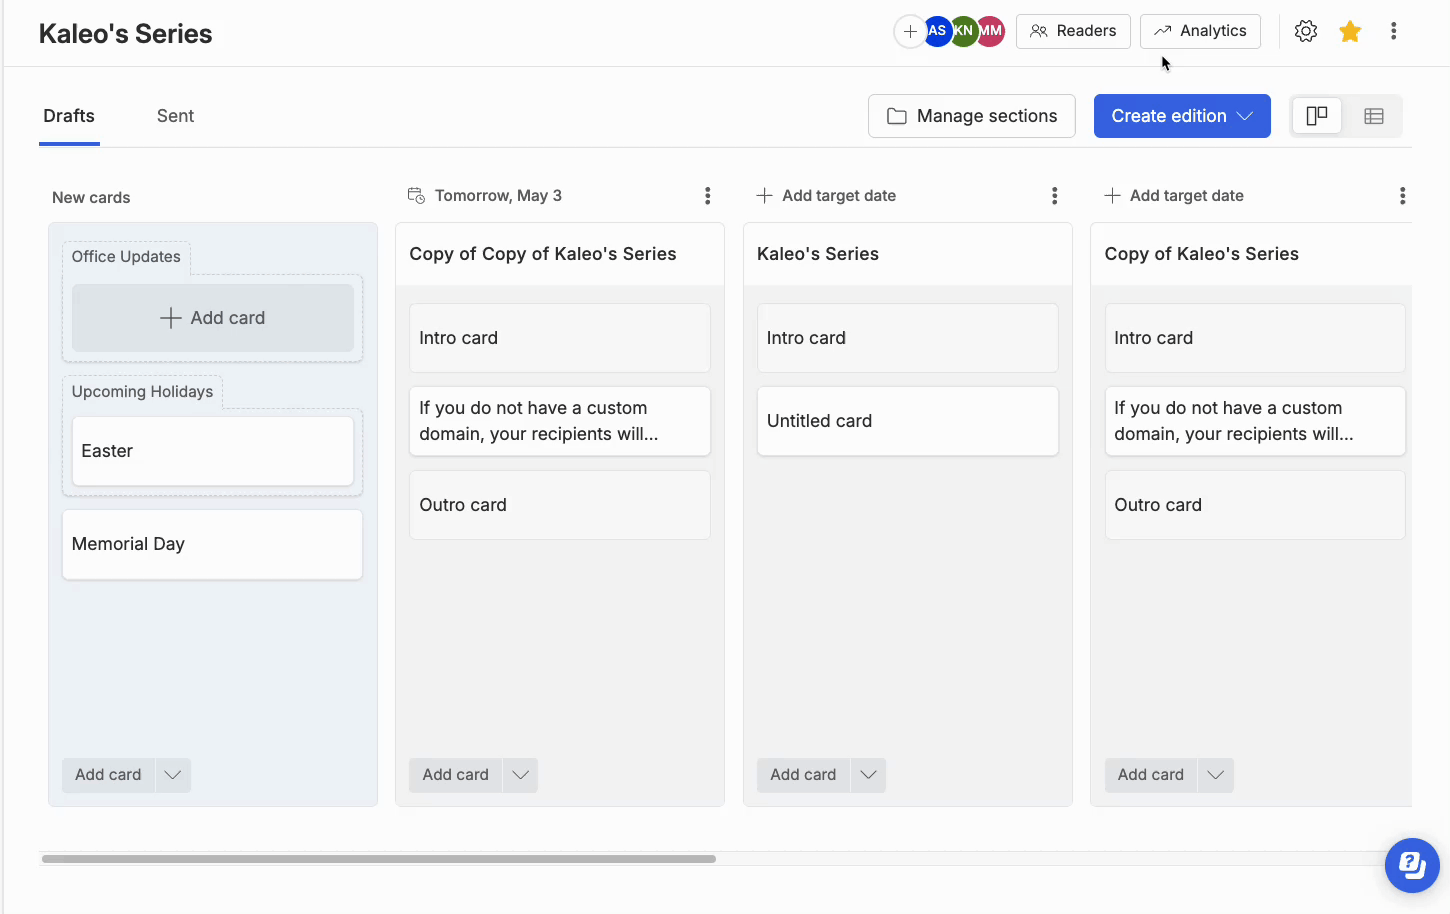Open Outro card in Copy of Copy of Kaleo's Series
1450x914 pixels.
pyautogui.click(x=560, y=505)
